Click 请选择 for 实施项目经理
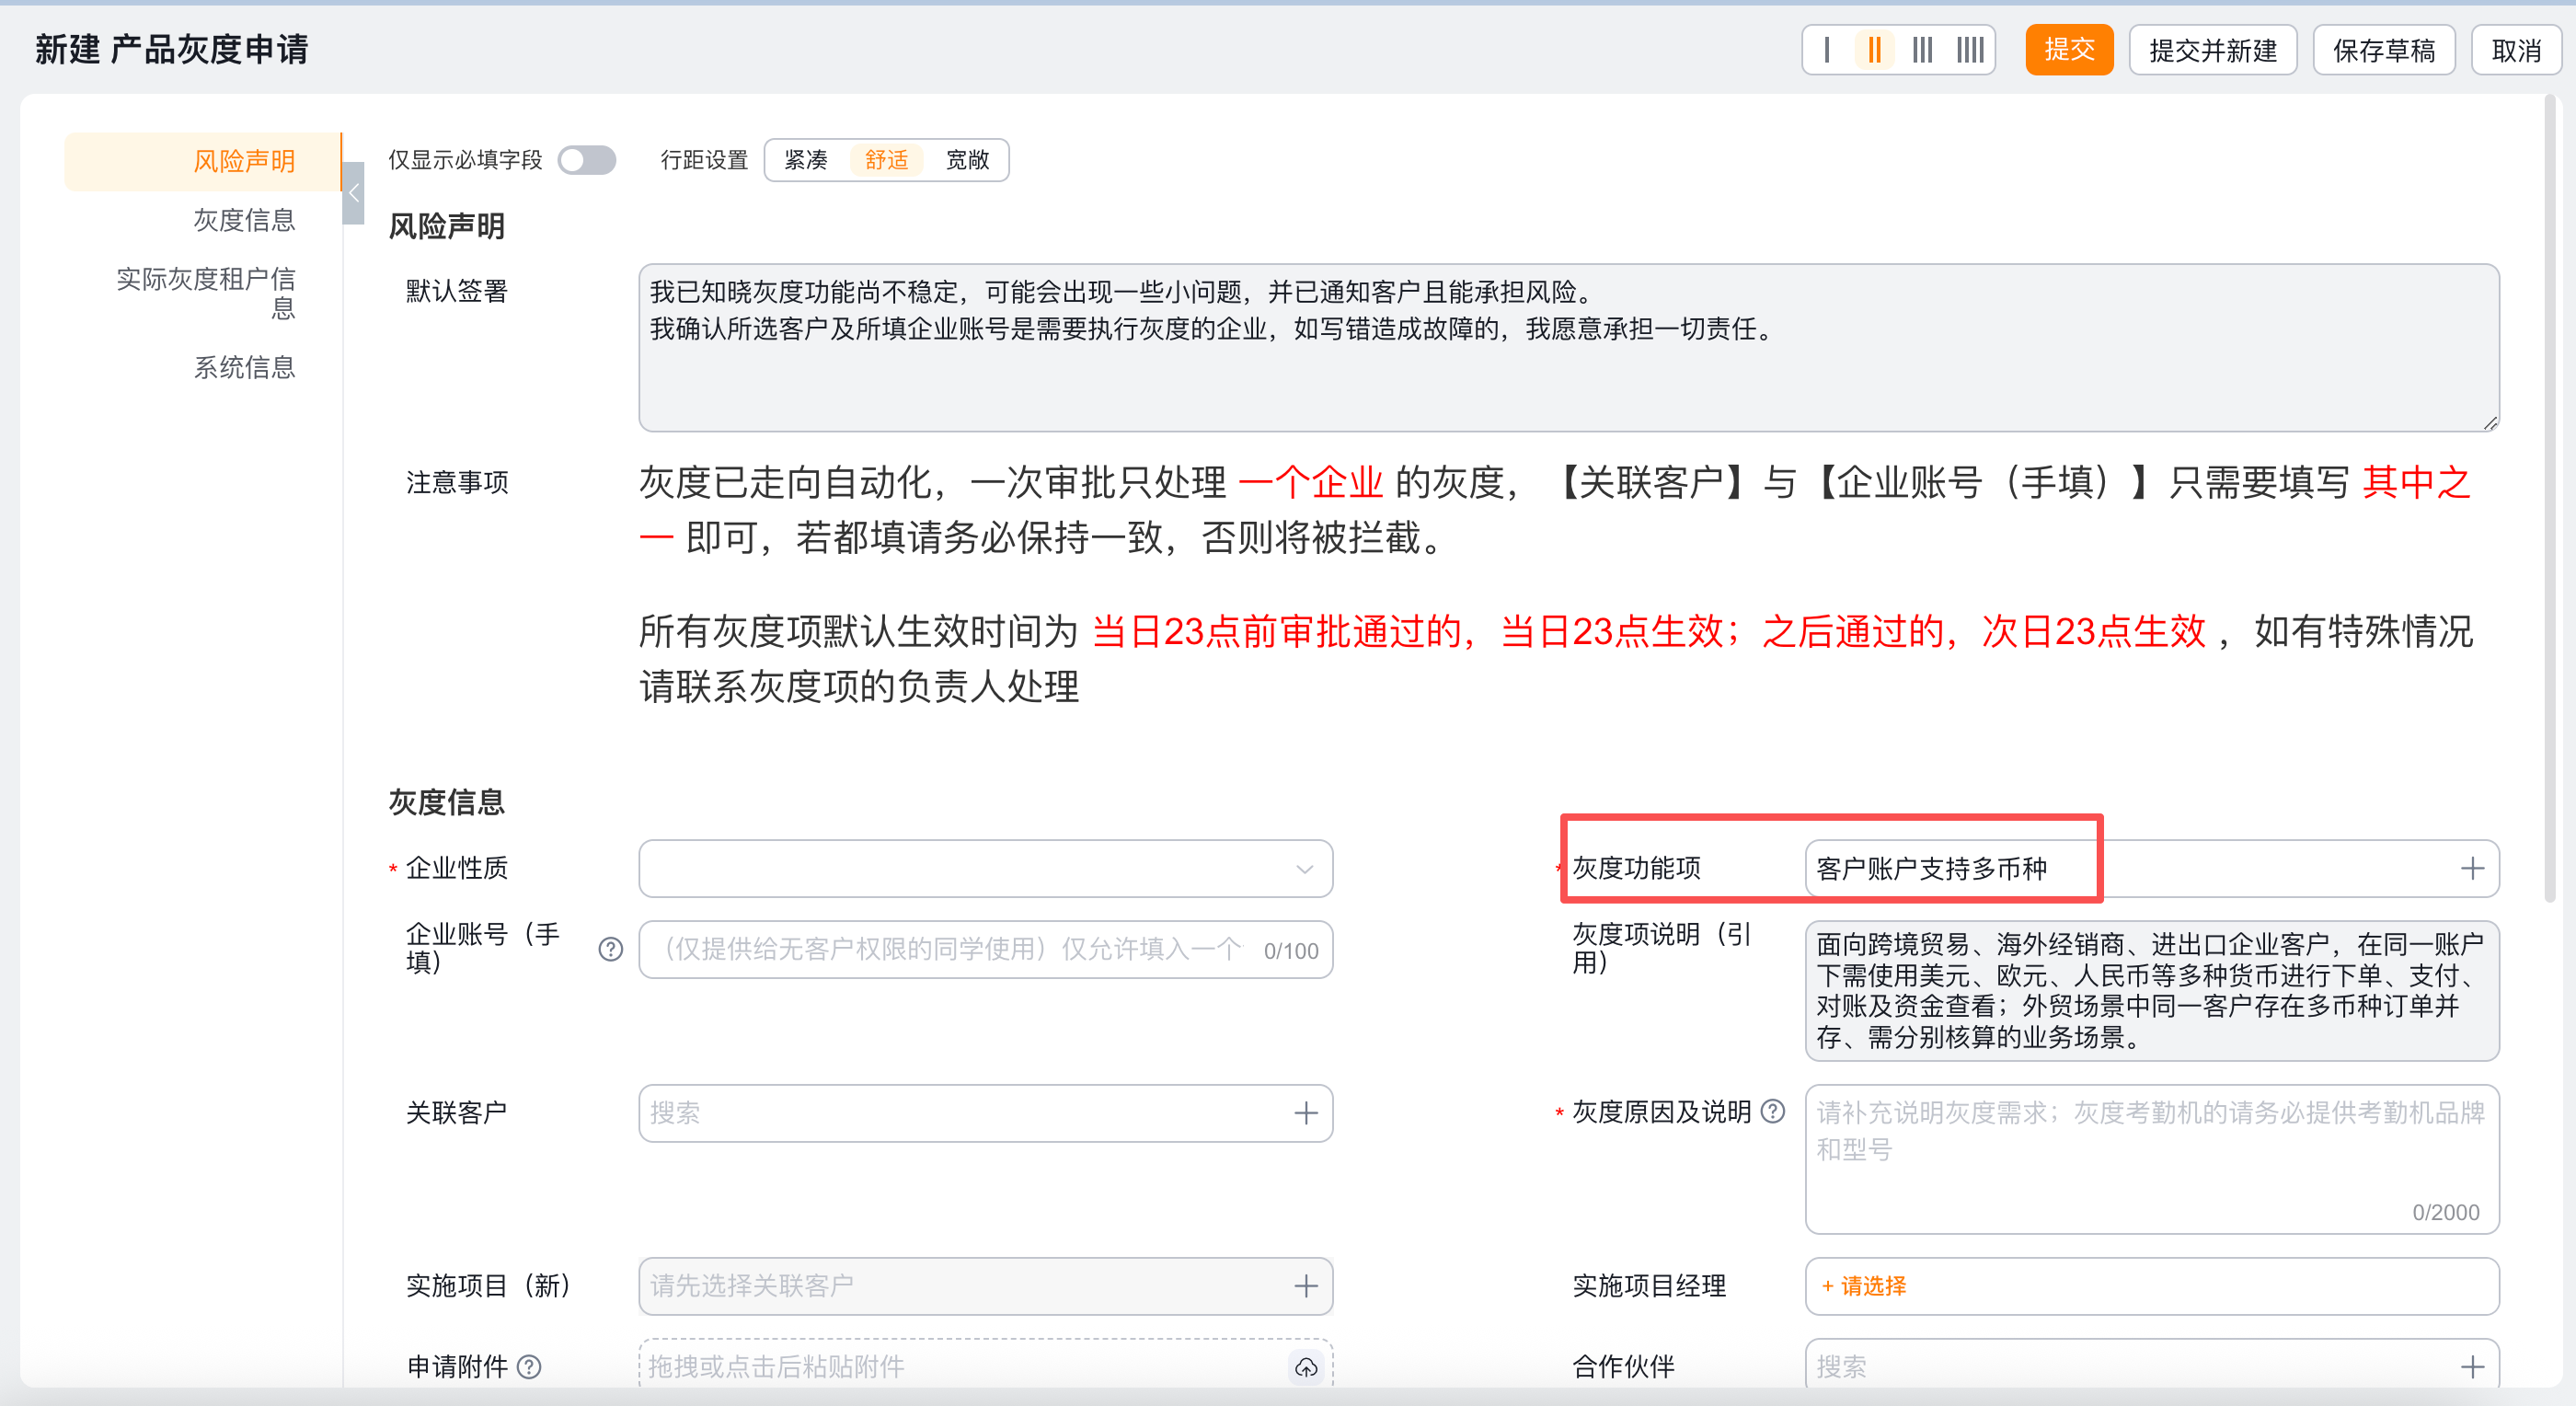Viewport: 2576px width, 1406px height. click(x=1864, y=1286)
